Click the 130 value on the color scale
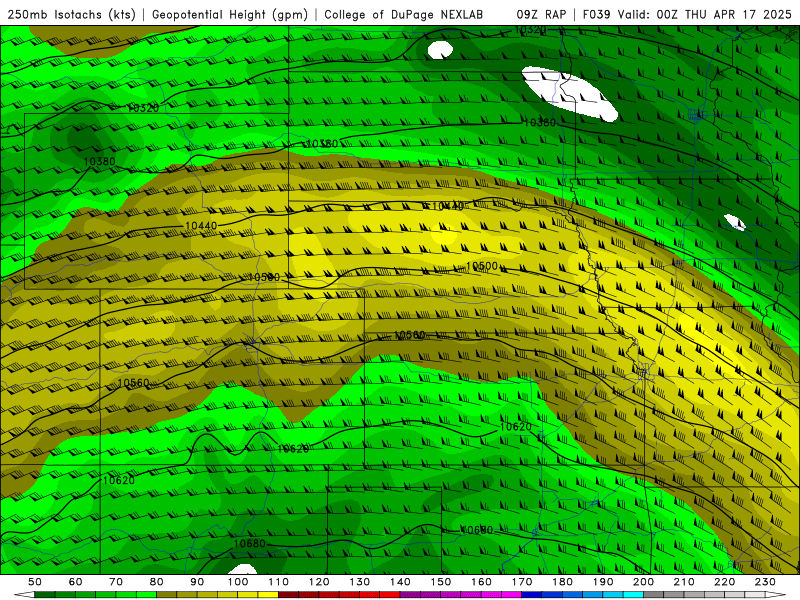800x600 pixels. point(360,582)
